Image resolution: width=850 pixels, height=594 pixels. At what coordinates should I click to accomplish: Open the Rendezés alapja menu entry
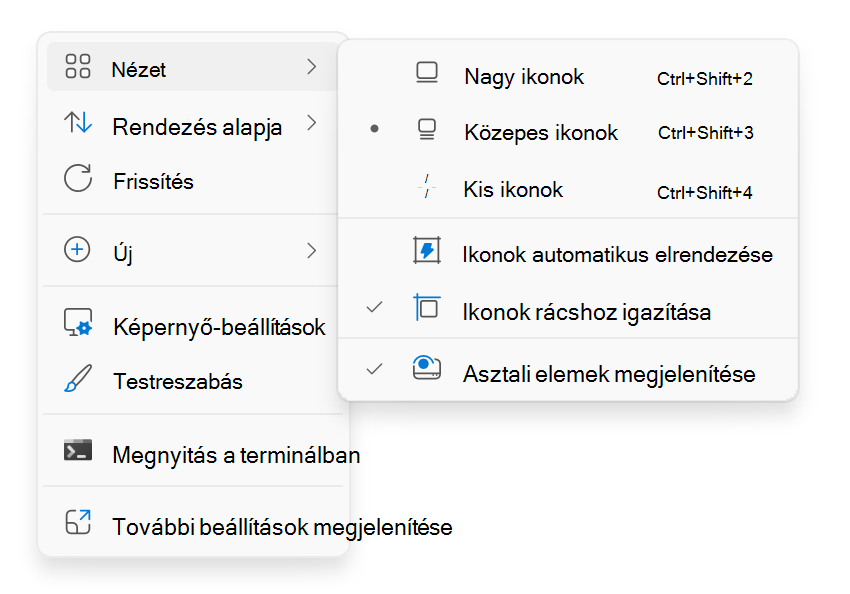tap(192, 125)
